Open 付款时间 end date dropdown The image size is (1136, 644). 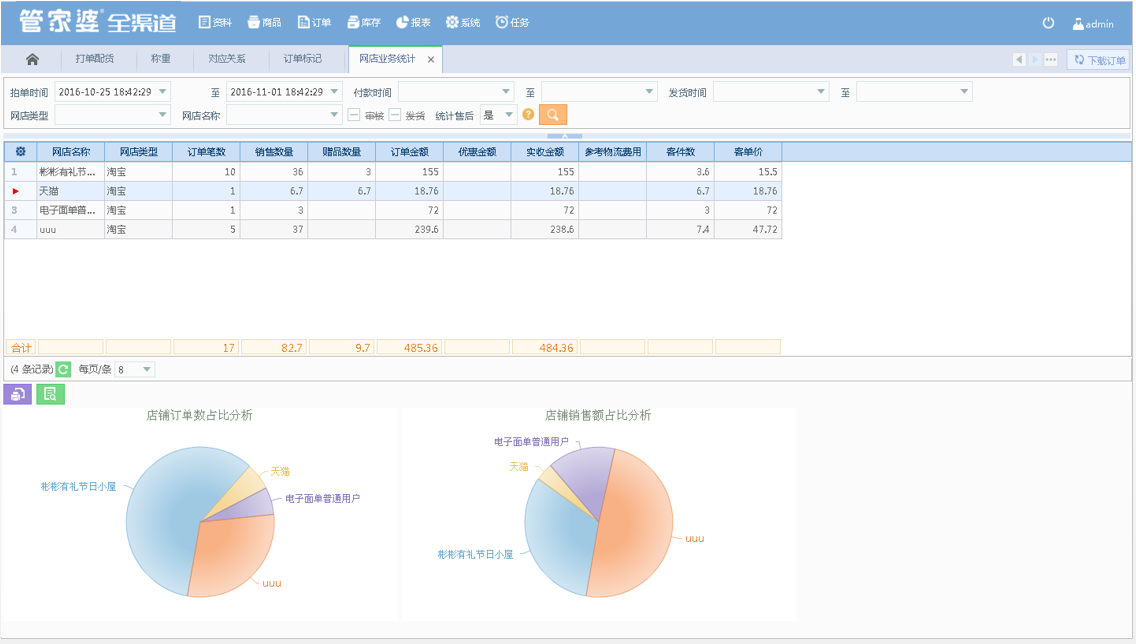649,91
